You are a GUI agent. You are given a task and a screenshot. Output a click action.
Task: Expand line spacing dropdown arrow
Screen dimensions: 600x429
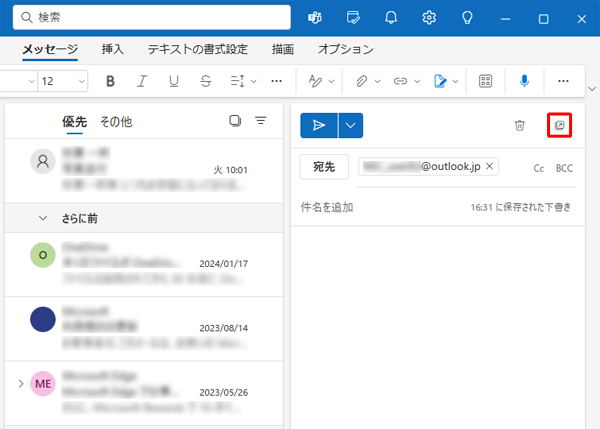click(253, 81)
